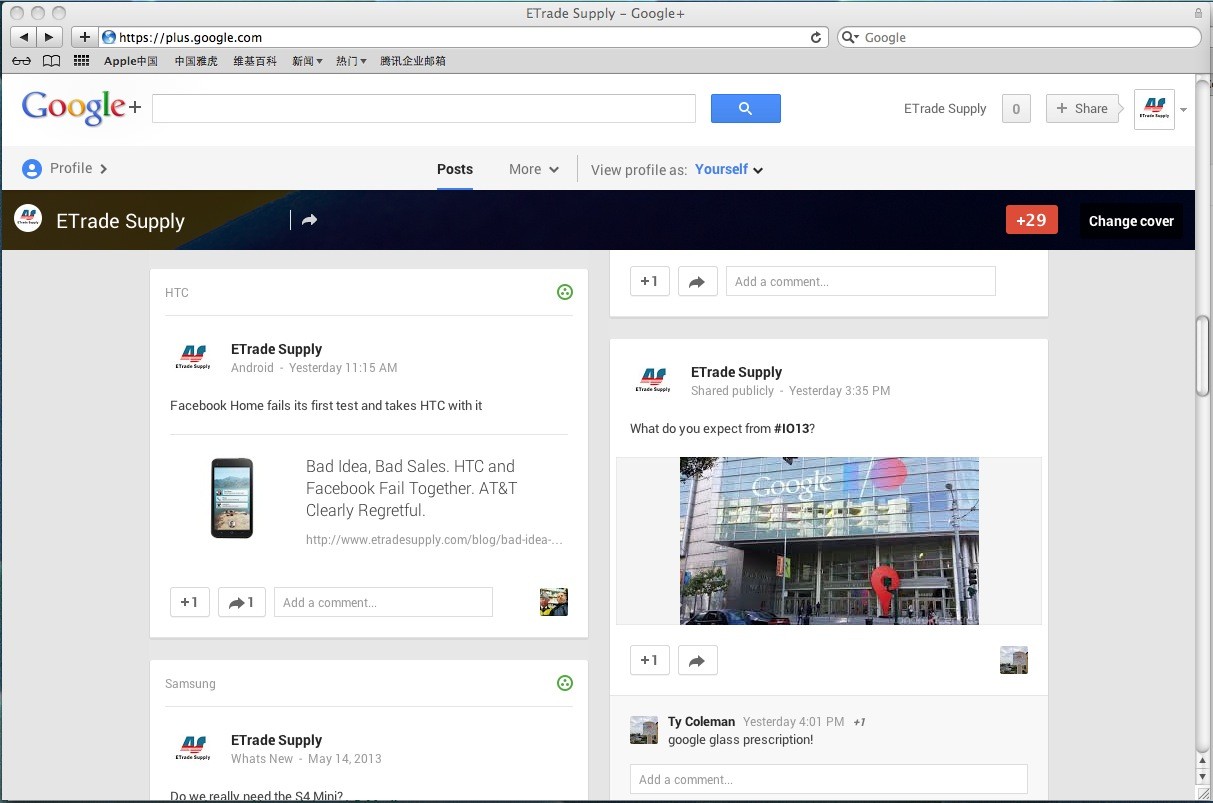Screen dimensions: 1213x803
Task: Click ETrade Supply avatar on the HTC post
Action: coord(194,358)
